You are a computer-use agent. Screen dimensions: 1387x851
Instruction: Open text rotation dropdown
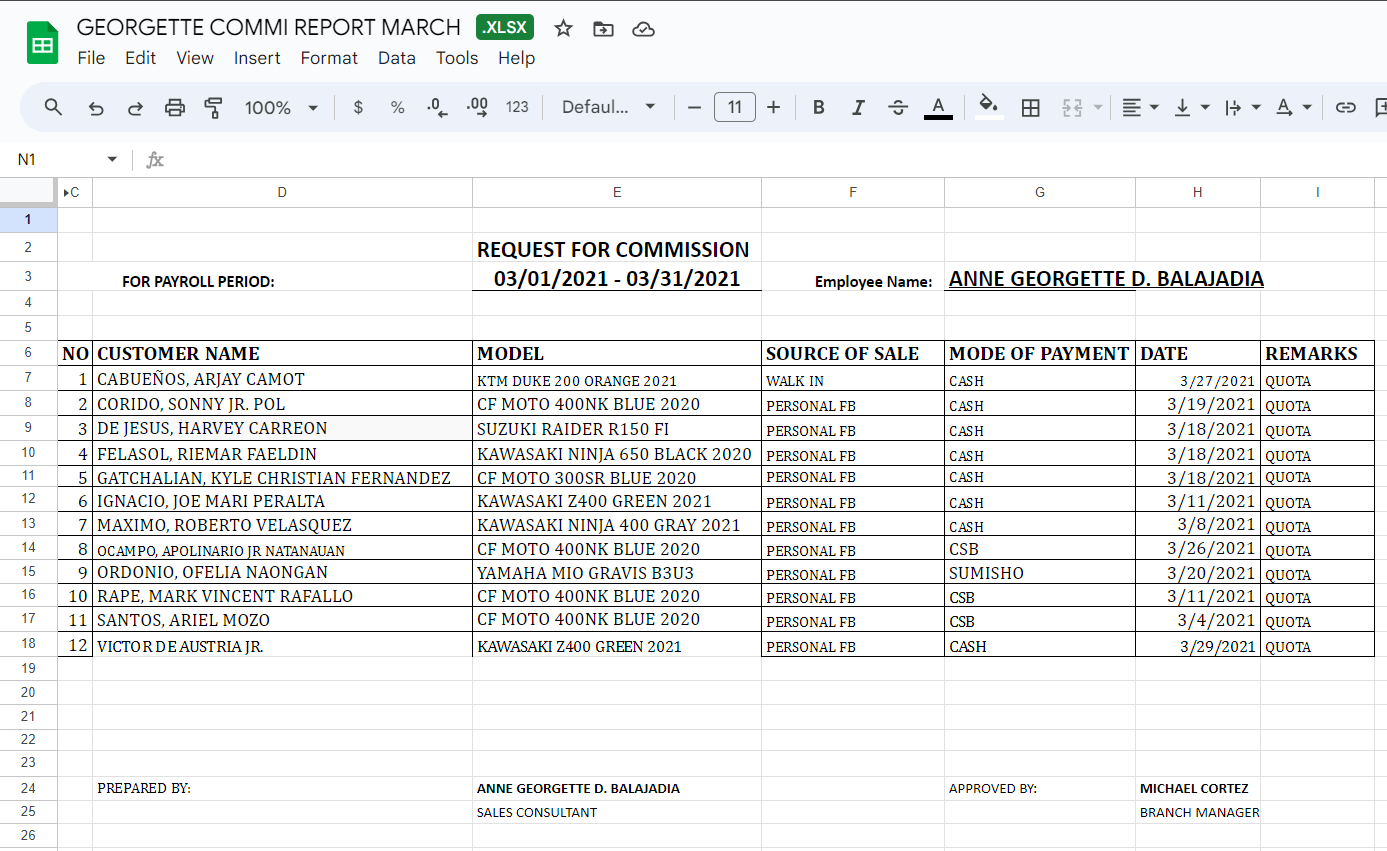[1293, 107]
